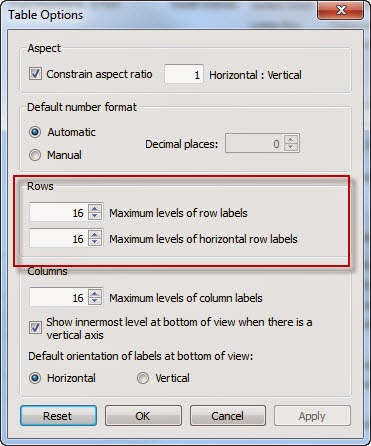
Task: Close the Table Options dialog
Action: pos(341,10)
